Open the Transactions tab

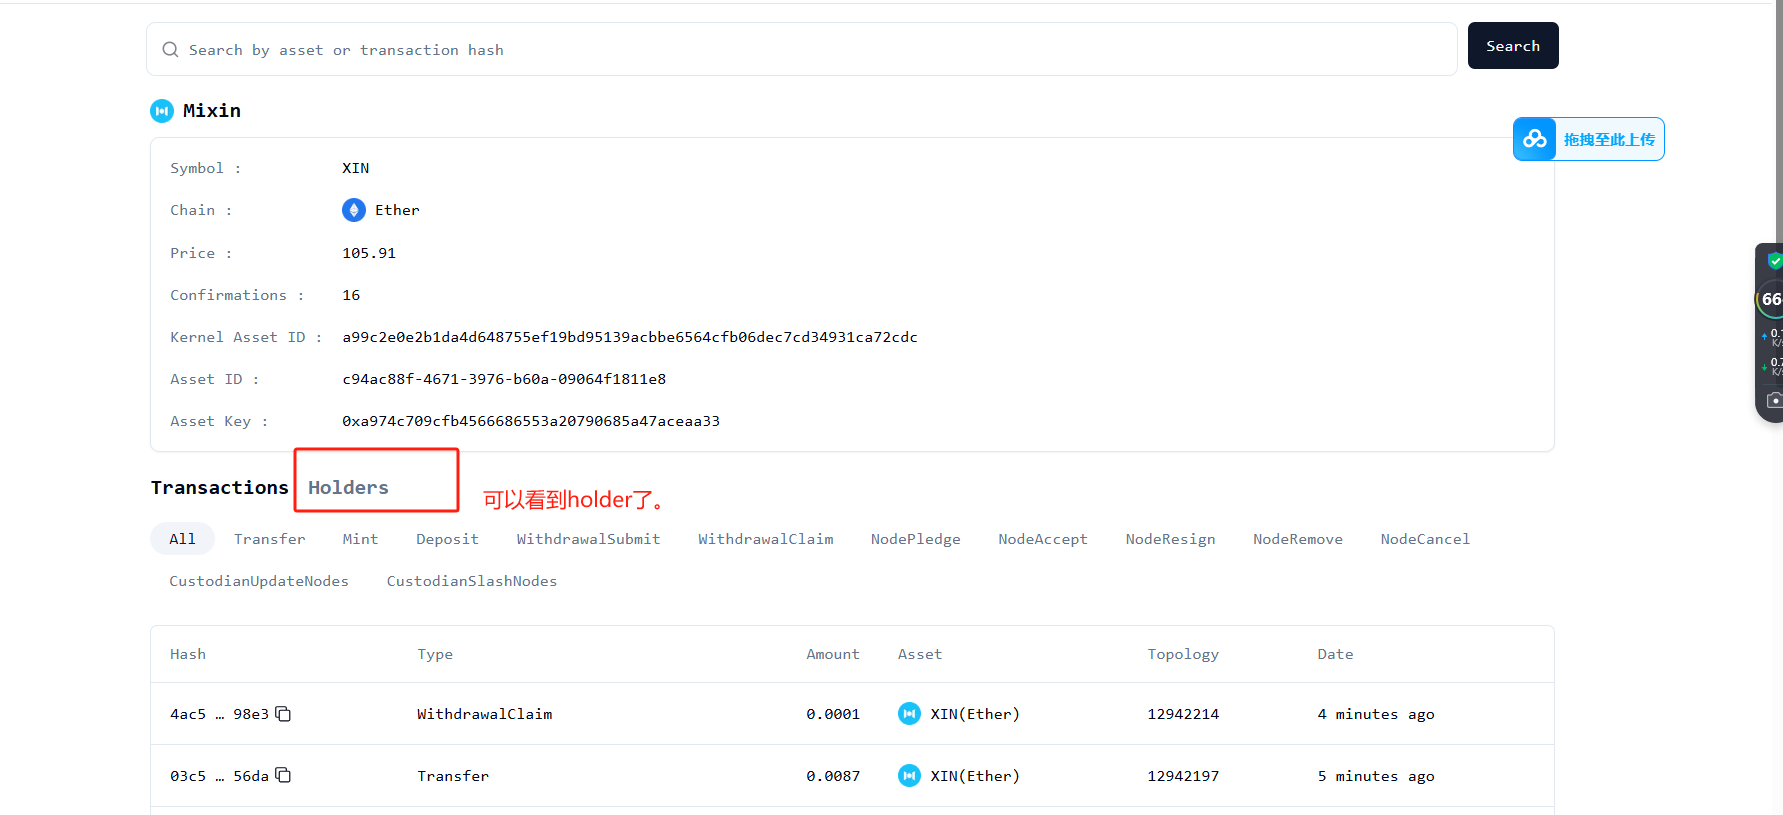click(220, 488)
